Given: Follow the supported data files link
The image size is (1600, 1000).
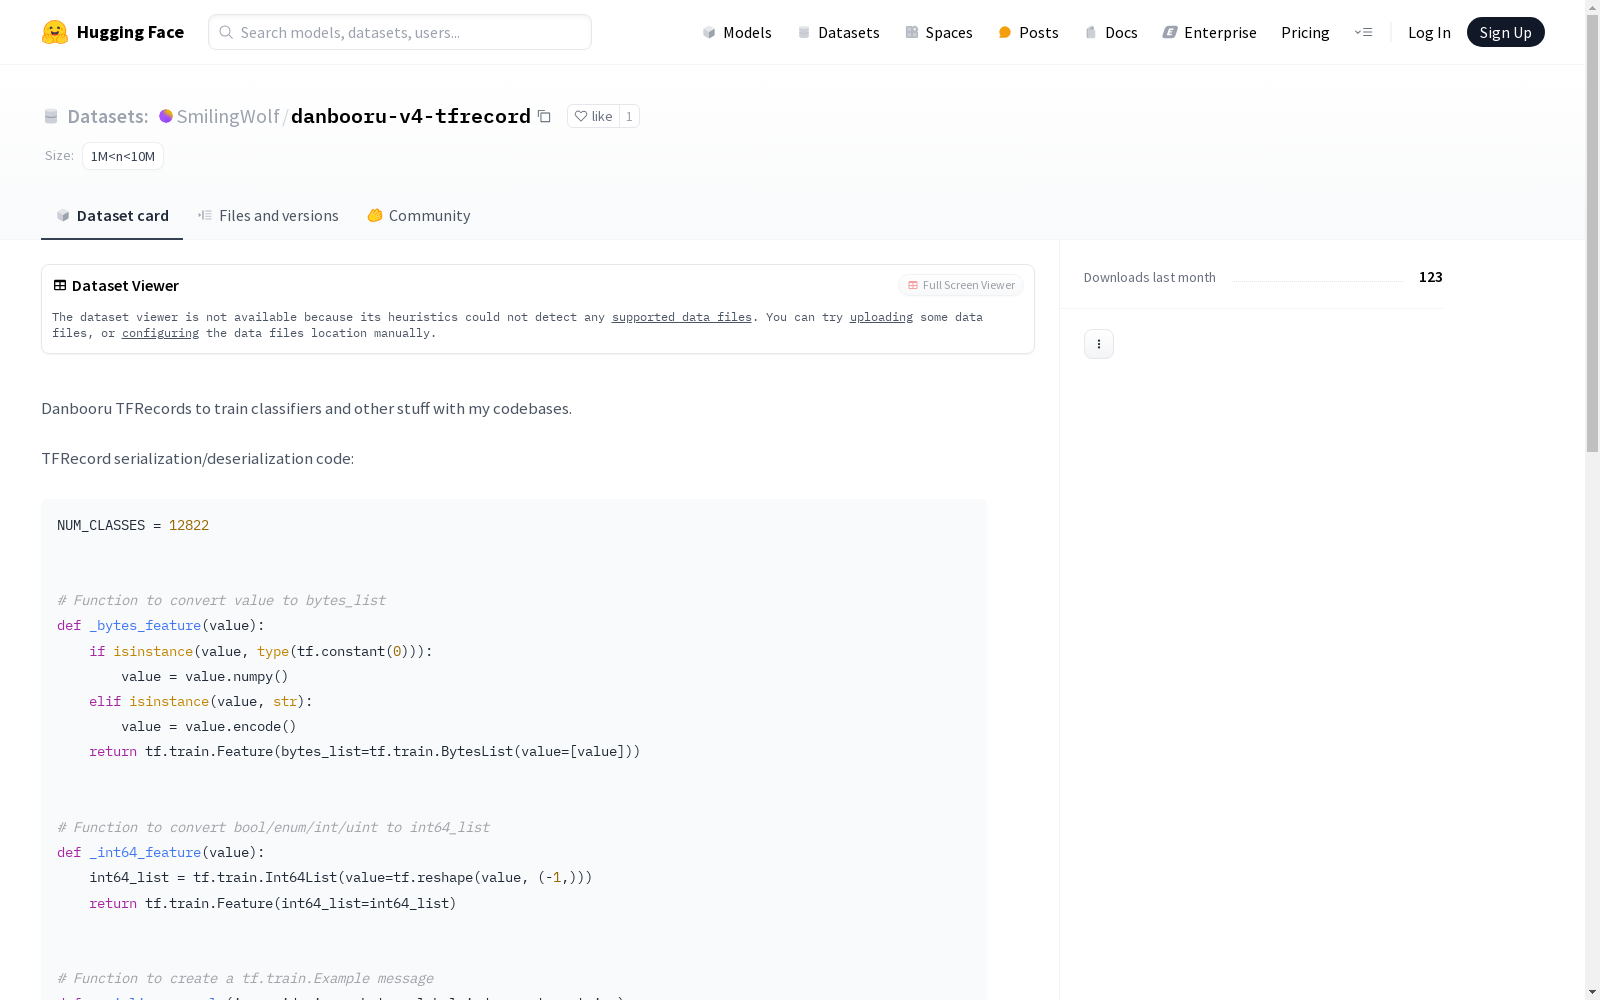Looking at the screenshot, I should tap(681, 317).
